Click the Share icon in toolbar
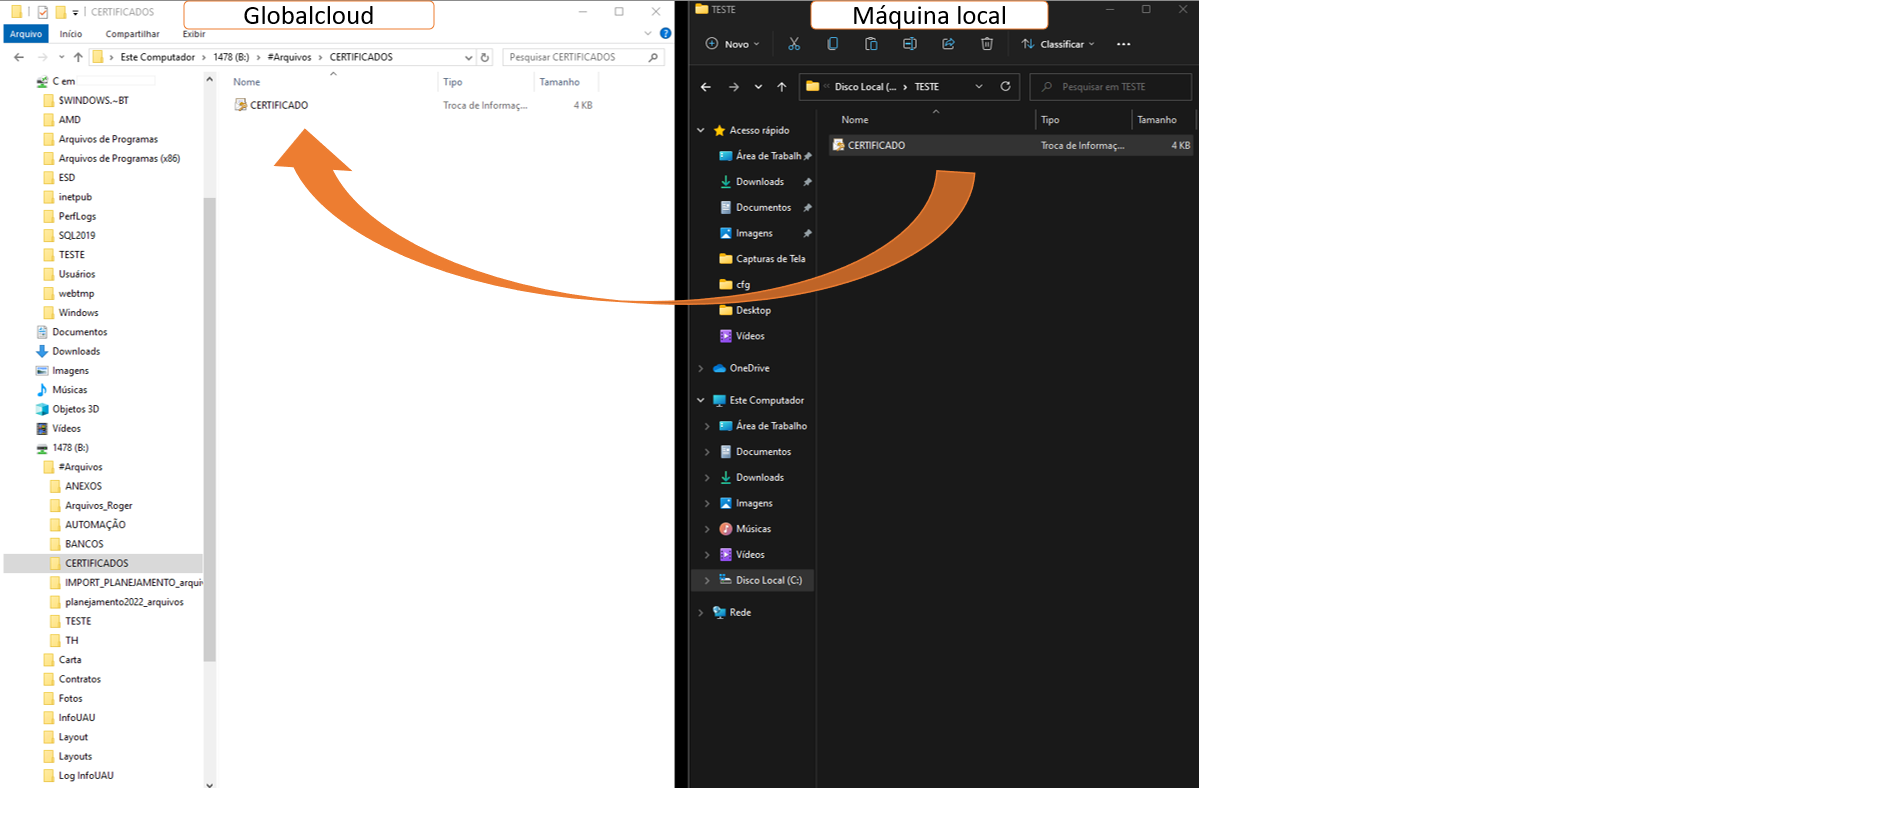The image size is (1879, 816). [x=948, y=44]
